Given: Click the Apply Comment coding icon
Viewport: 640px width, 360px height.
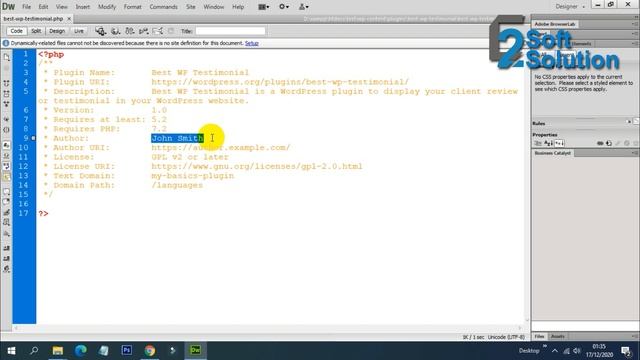Looking at the screenshot, I should coord(7,191).
